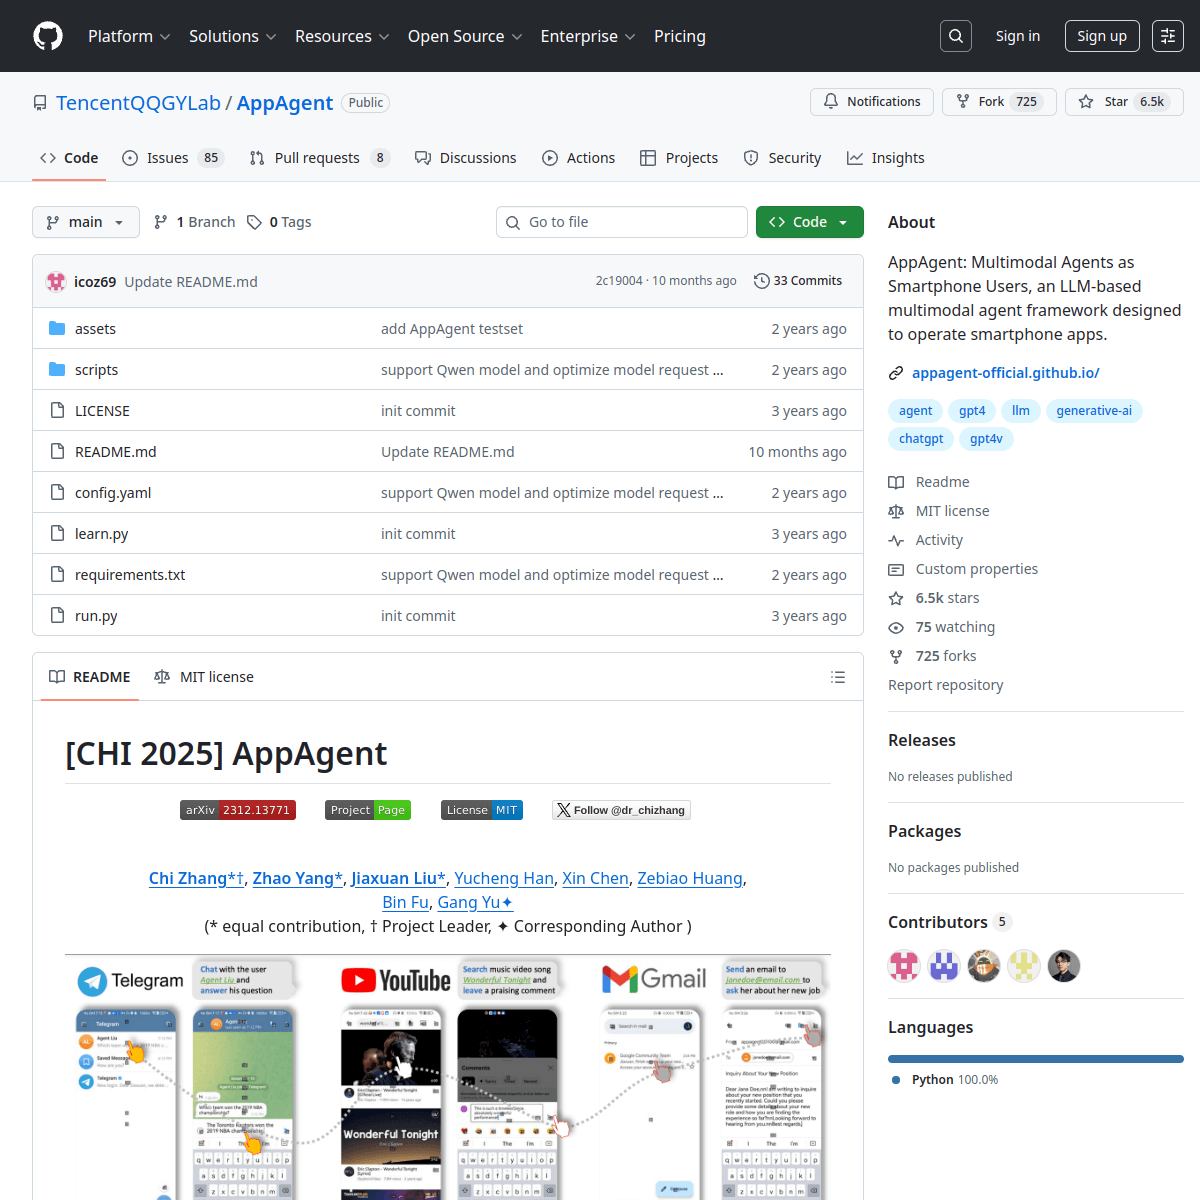
Task: Click the link icon beside appagent-official.github.io
Action: (x=896, y=373)
